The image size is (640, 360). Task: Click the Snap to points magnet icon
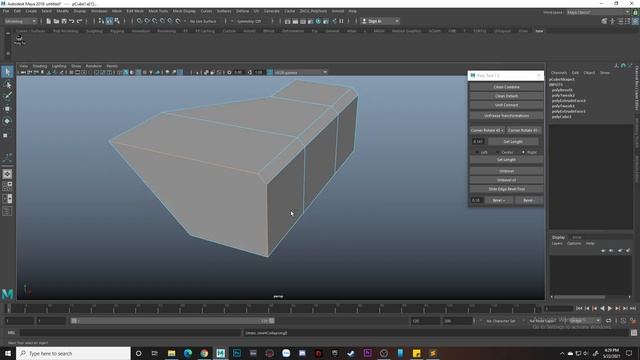click(x=155, y=21)
